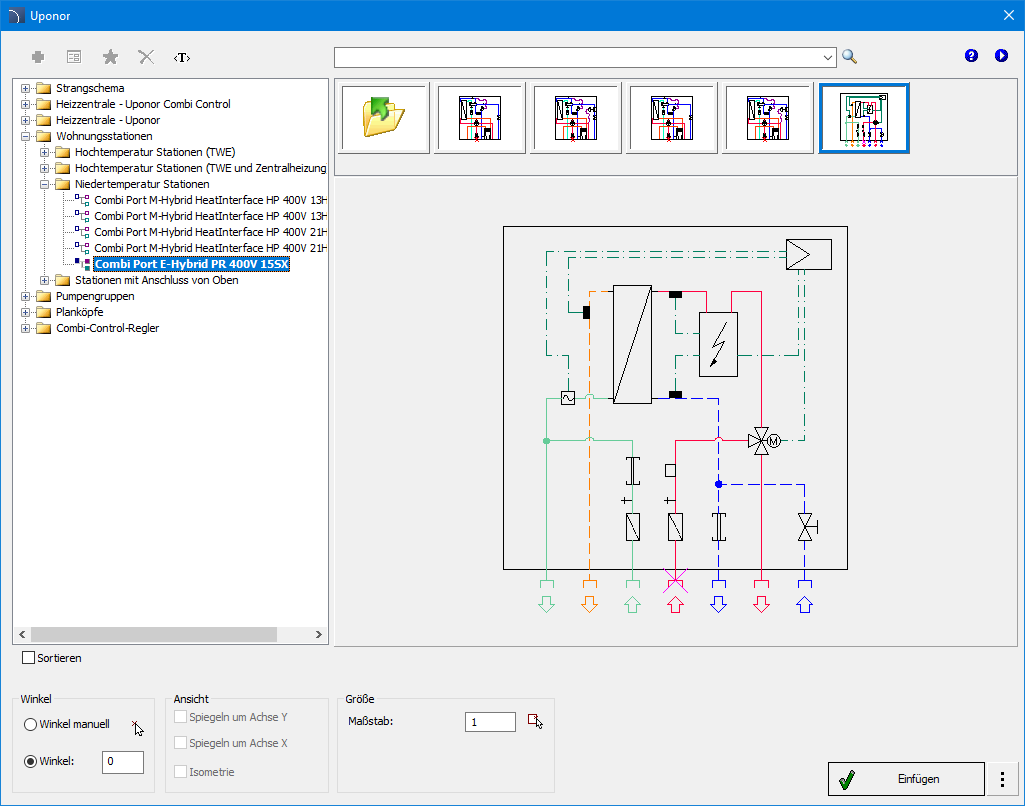The height and width of the screenshot is (806, 1025).
Task: Click the <T> text icon
Action: (x=182, y=57)
